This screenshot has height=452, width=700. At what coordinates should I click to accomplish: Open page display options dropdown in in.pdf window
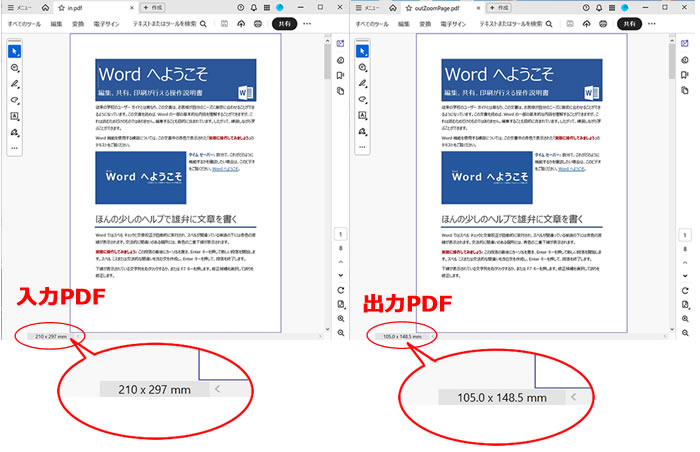pyautogui.click(x=341, y=304)
